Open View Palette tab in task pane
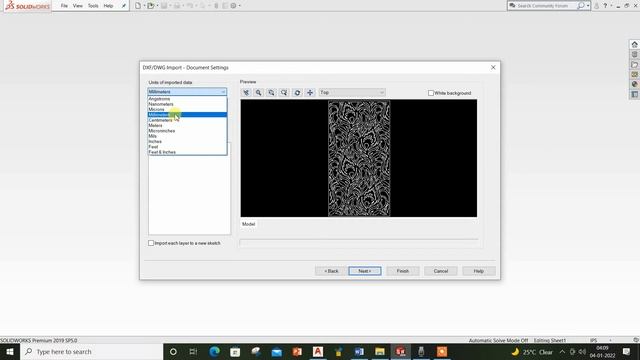 634,74
